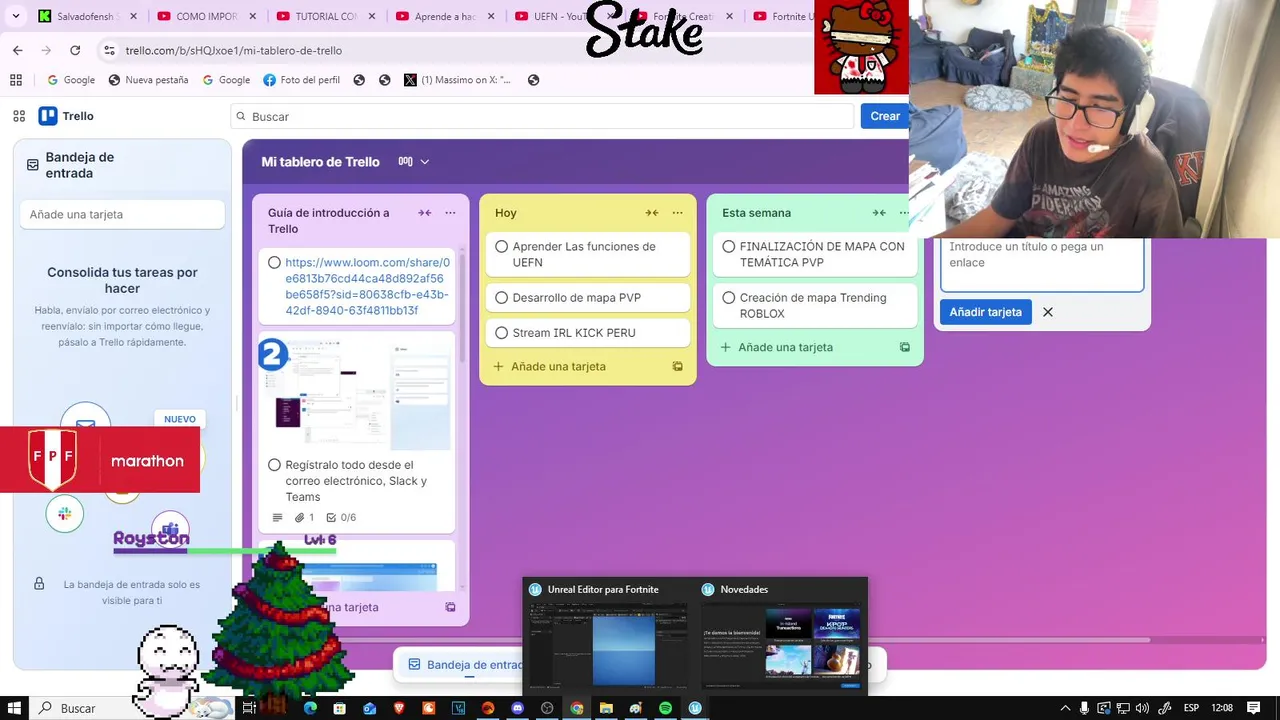
Task: Open Microsoft Edge from the taskbar
Action: pos(310,708)
